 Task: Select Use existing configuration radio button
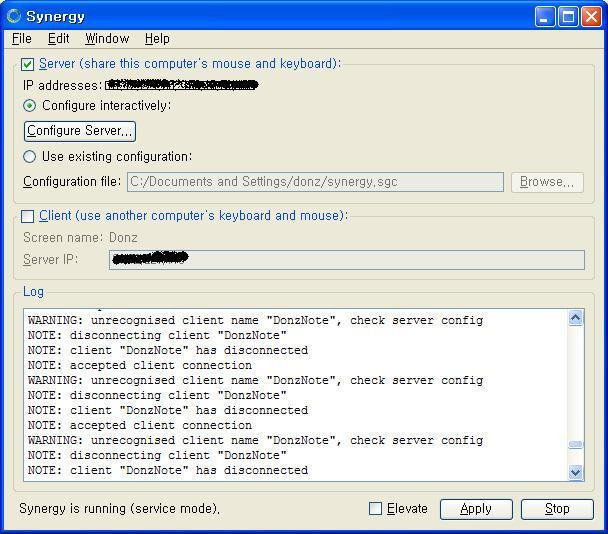[x=29, y=157]
